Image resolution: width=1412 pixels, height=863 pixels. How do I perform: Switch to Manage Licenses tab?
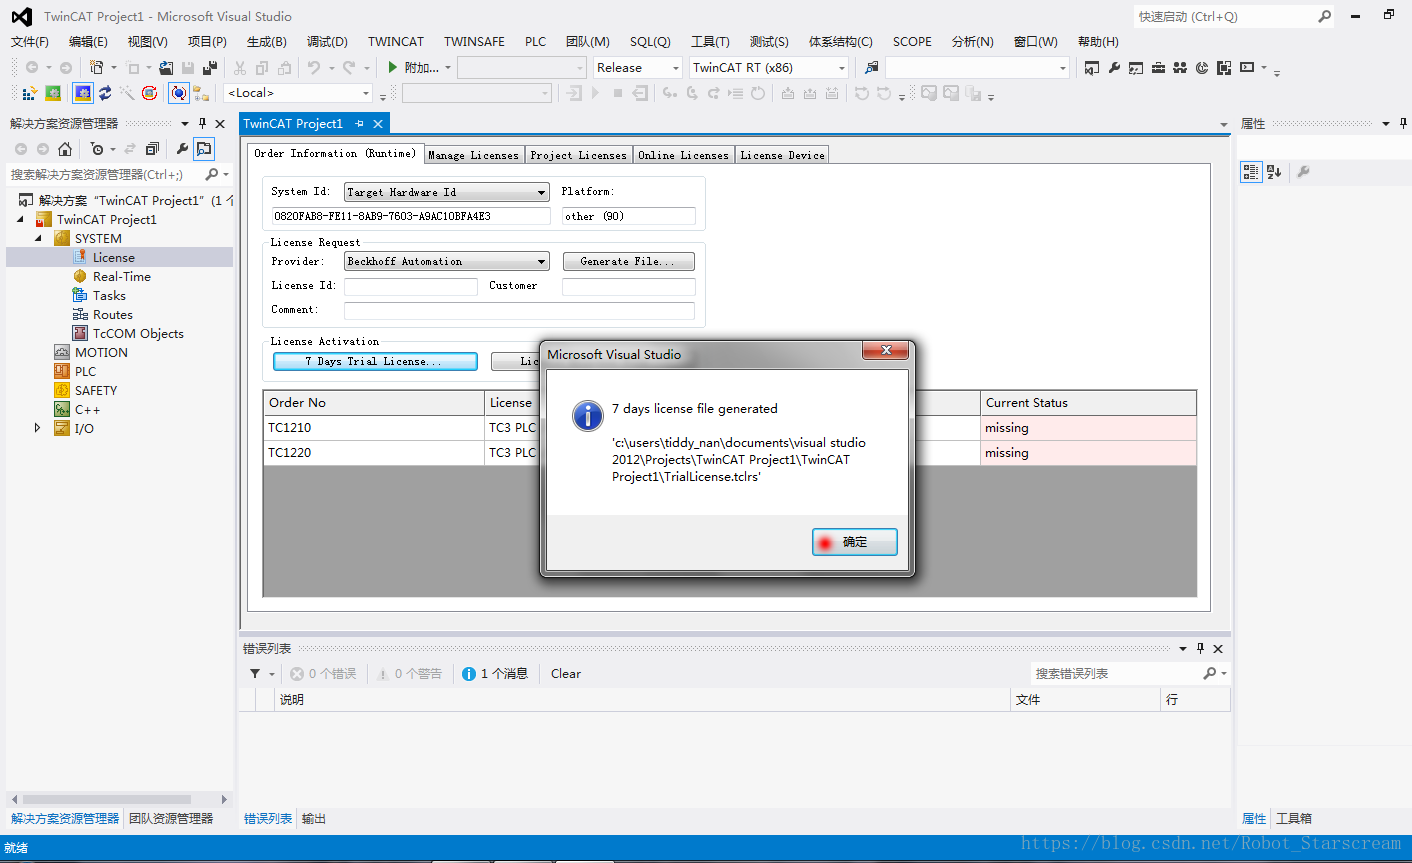point(474,155)
